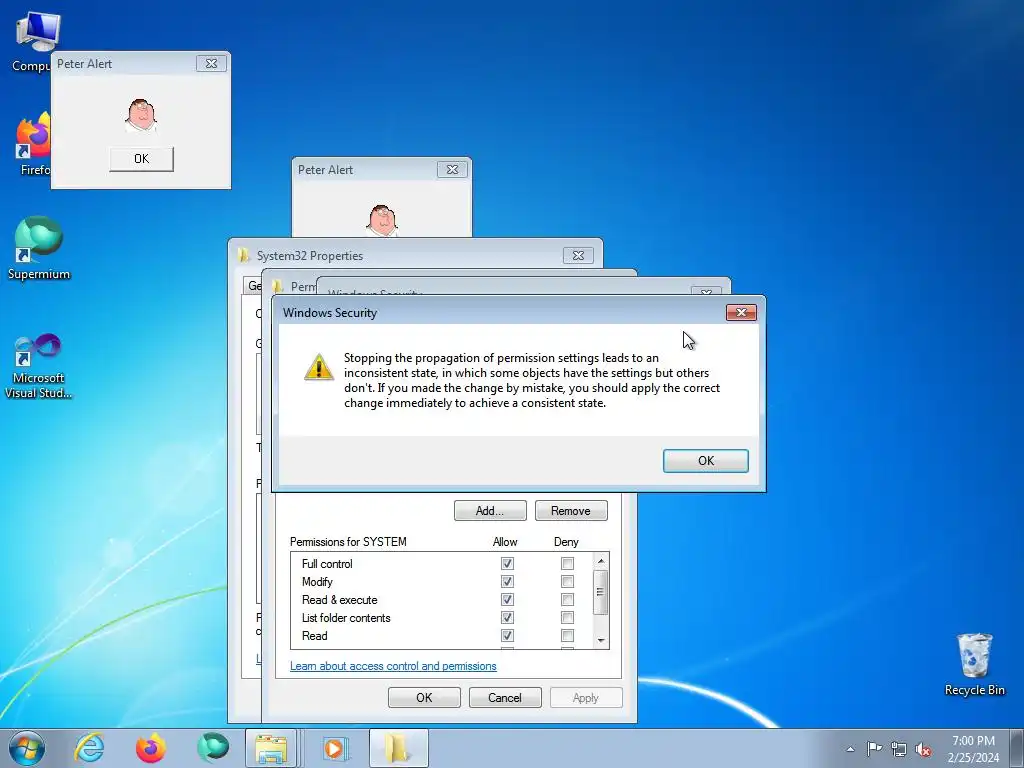
Task: Open the Microsoft Visual Studio desktop shortcut
Action: tap(39, 366)
